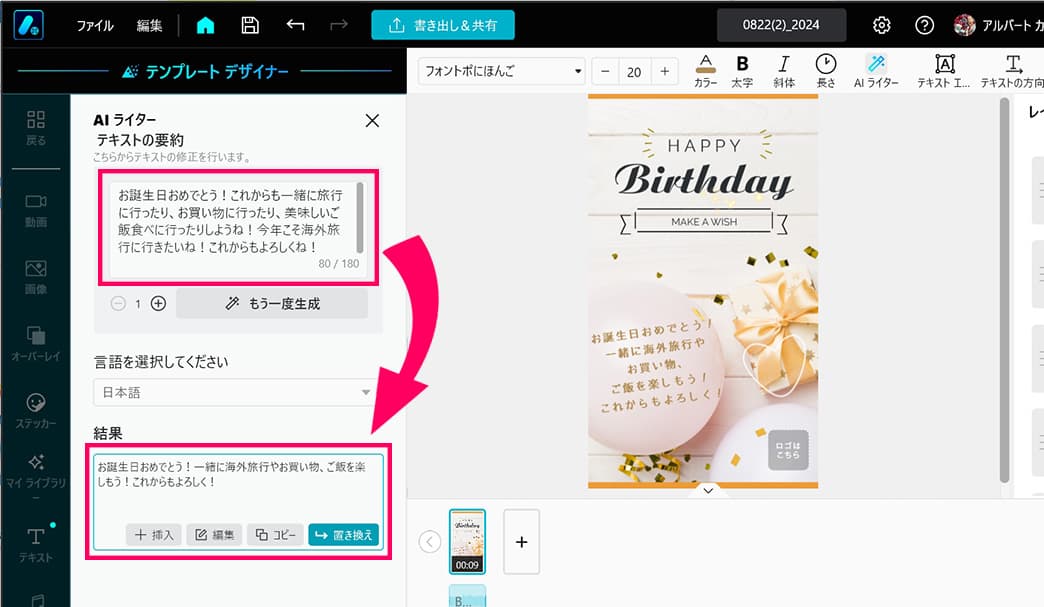This screenshot has width=1044, height=607.
Task: Decrease the generation count with minus icon
Action: pyautogui.click(x=118, y=304)
